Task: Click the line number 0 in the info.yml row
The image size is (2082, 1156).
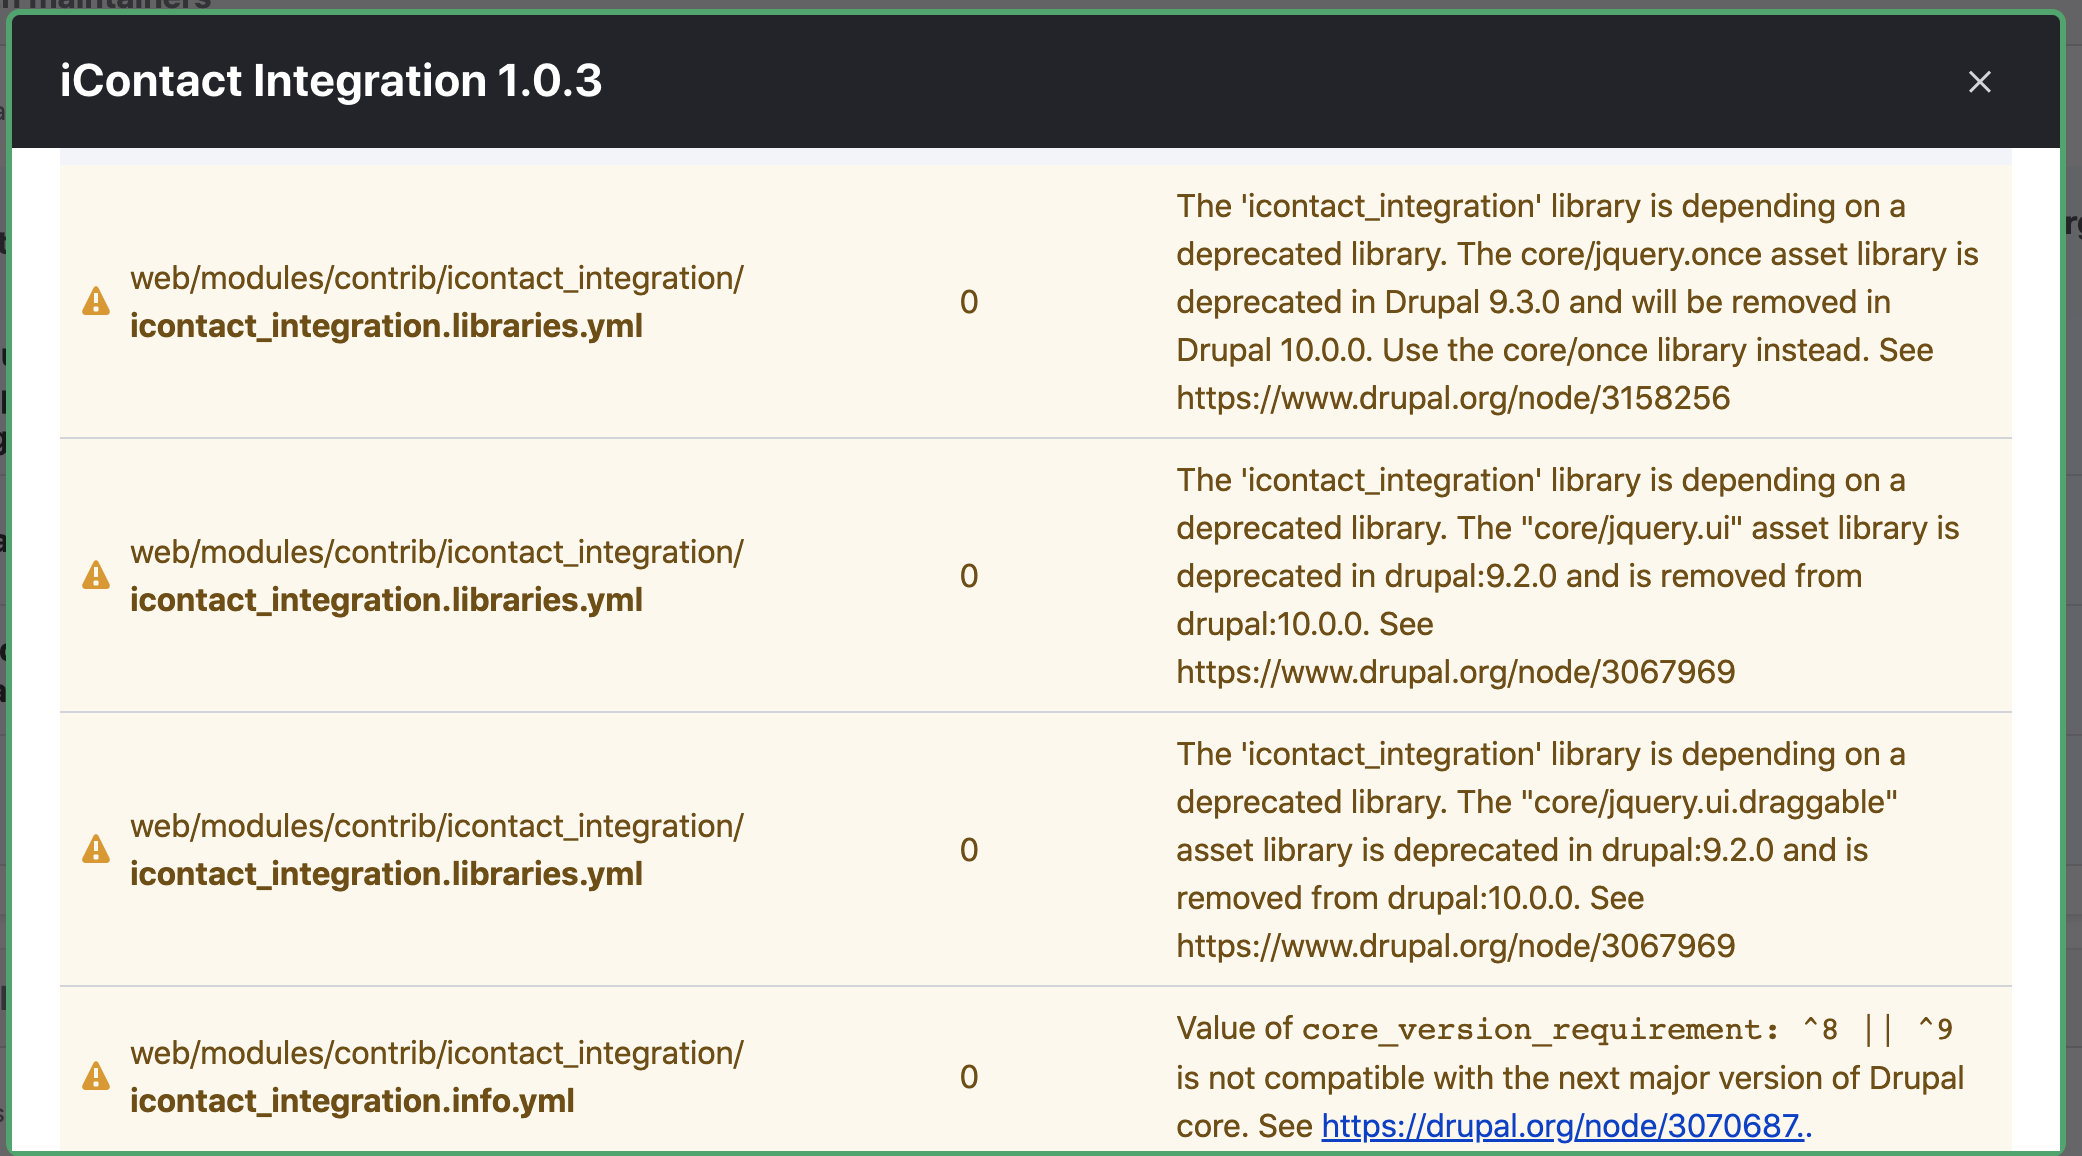Action: pos(969,1077)
